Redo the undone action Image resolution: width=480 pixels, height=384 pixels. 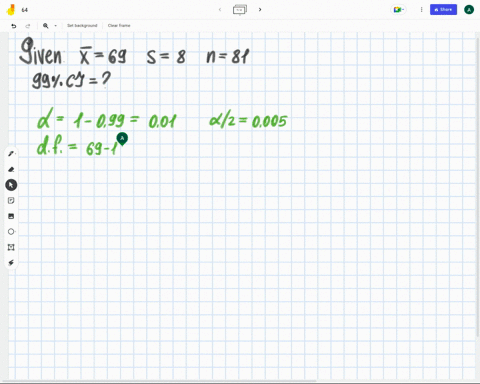coord(28,26)
